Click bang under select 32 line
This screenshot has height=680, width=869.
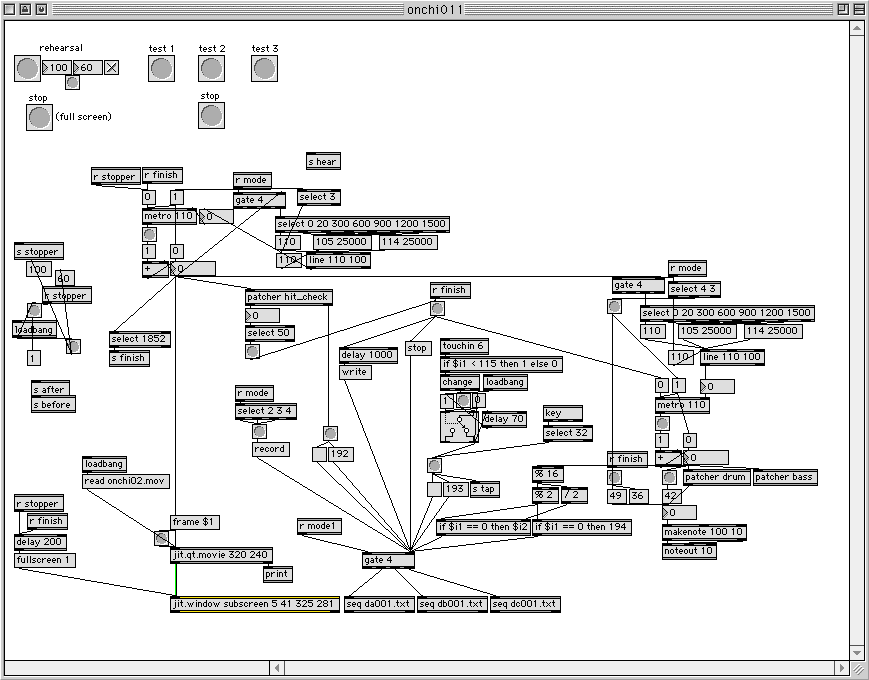coord(434,466)
